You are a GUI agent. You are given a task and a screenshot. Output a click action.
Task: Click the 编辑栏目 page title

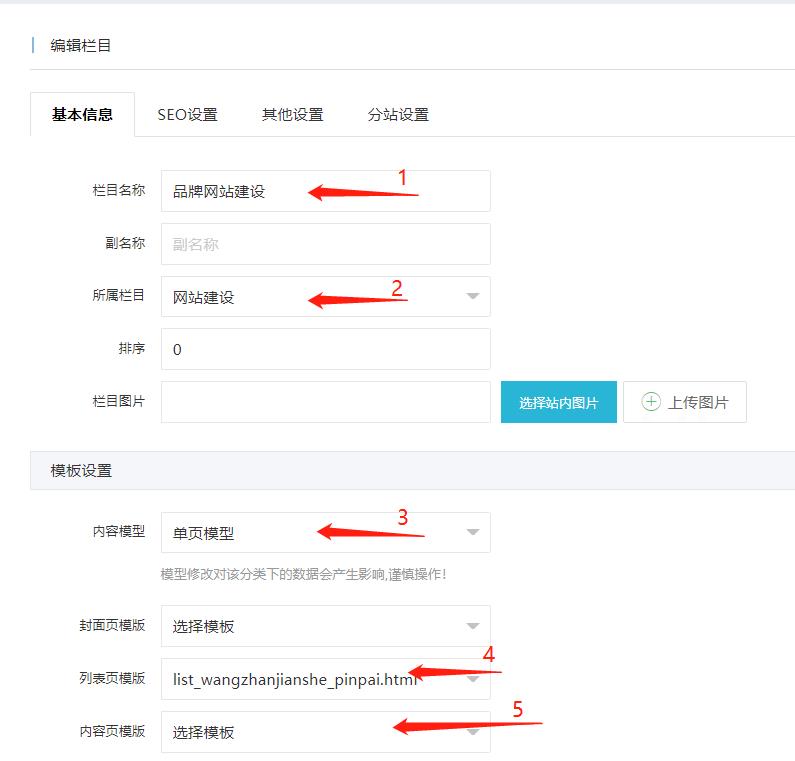point(81,45)
